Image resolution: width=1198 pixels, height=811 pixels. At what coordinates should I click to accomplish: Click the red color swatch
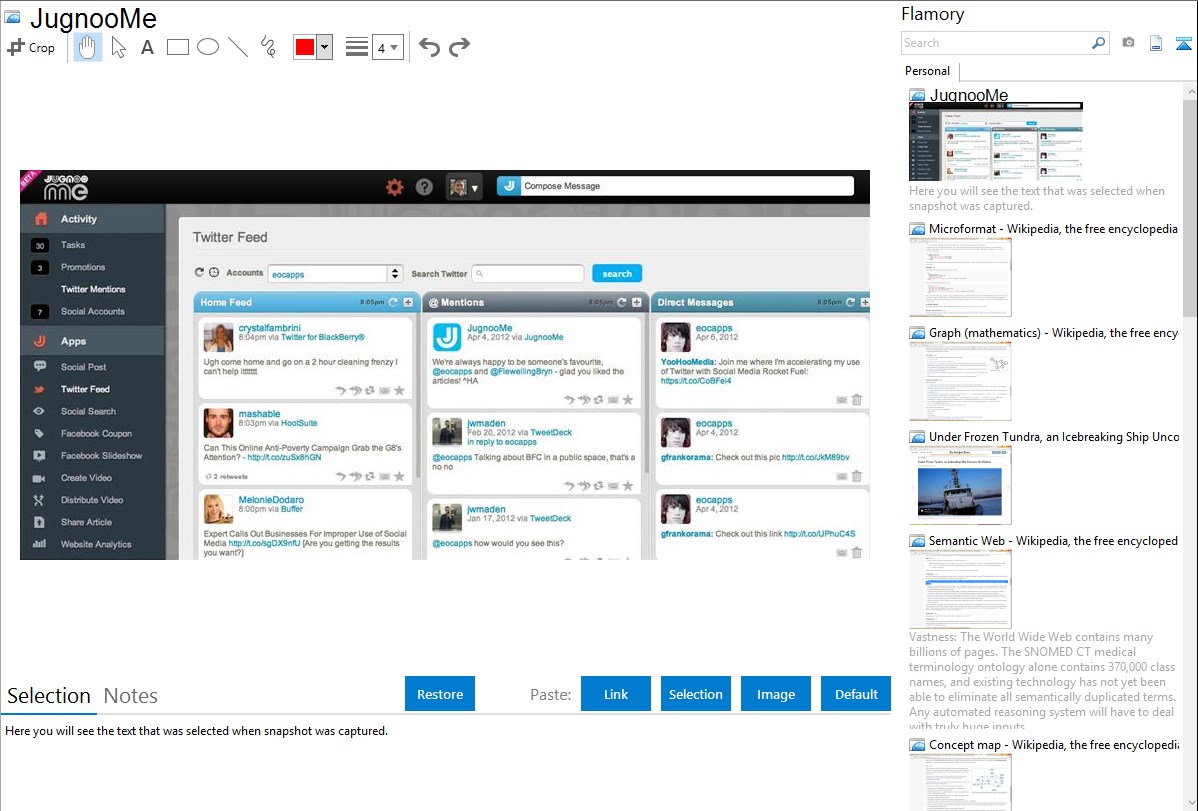pyautogui.click(x=305, y=47)
